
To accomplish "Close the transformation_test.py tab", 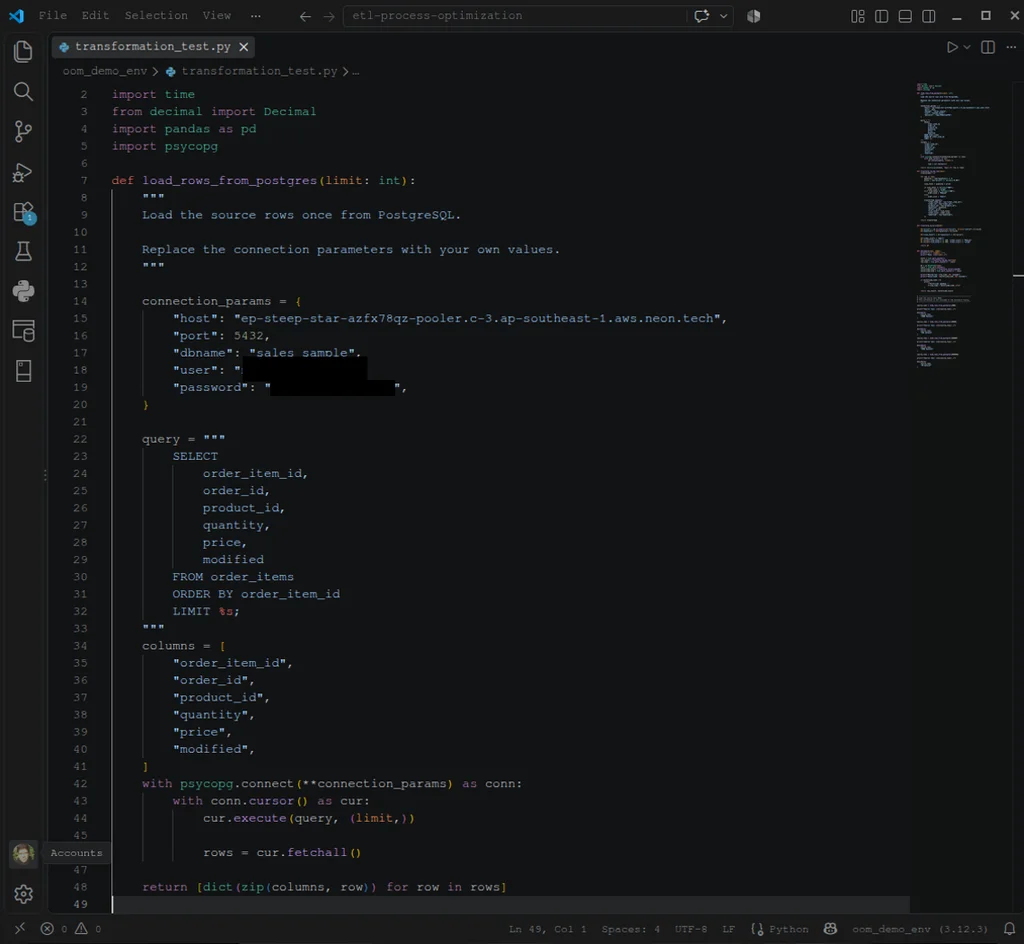I will pos(244,47).
